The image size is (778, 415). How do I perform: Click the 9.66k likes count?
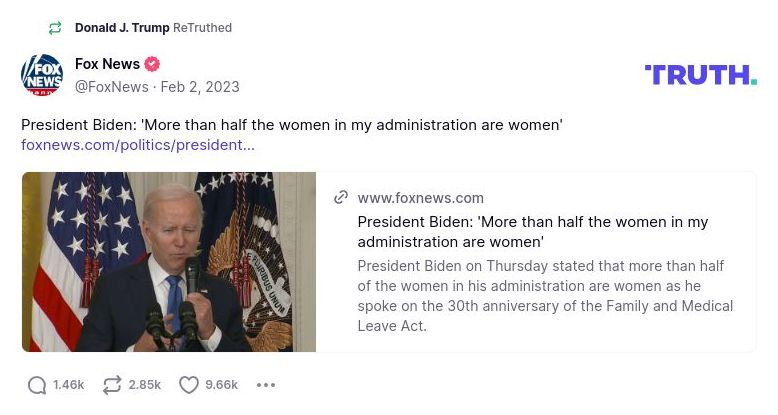click(x=221, y=385)
